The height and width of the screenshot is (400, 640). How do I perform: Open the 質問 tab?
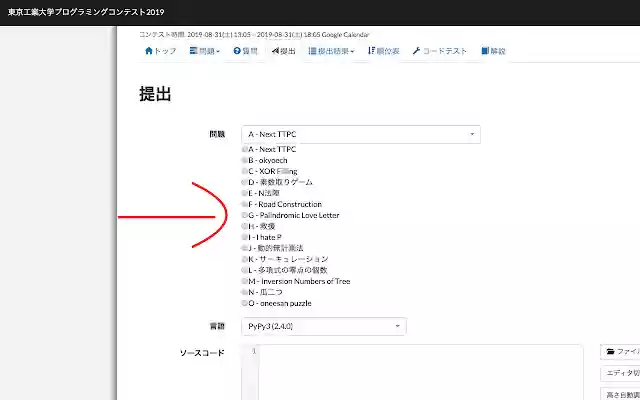pyautogui.click(x=245, y=51)
